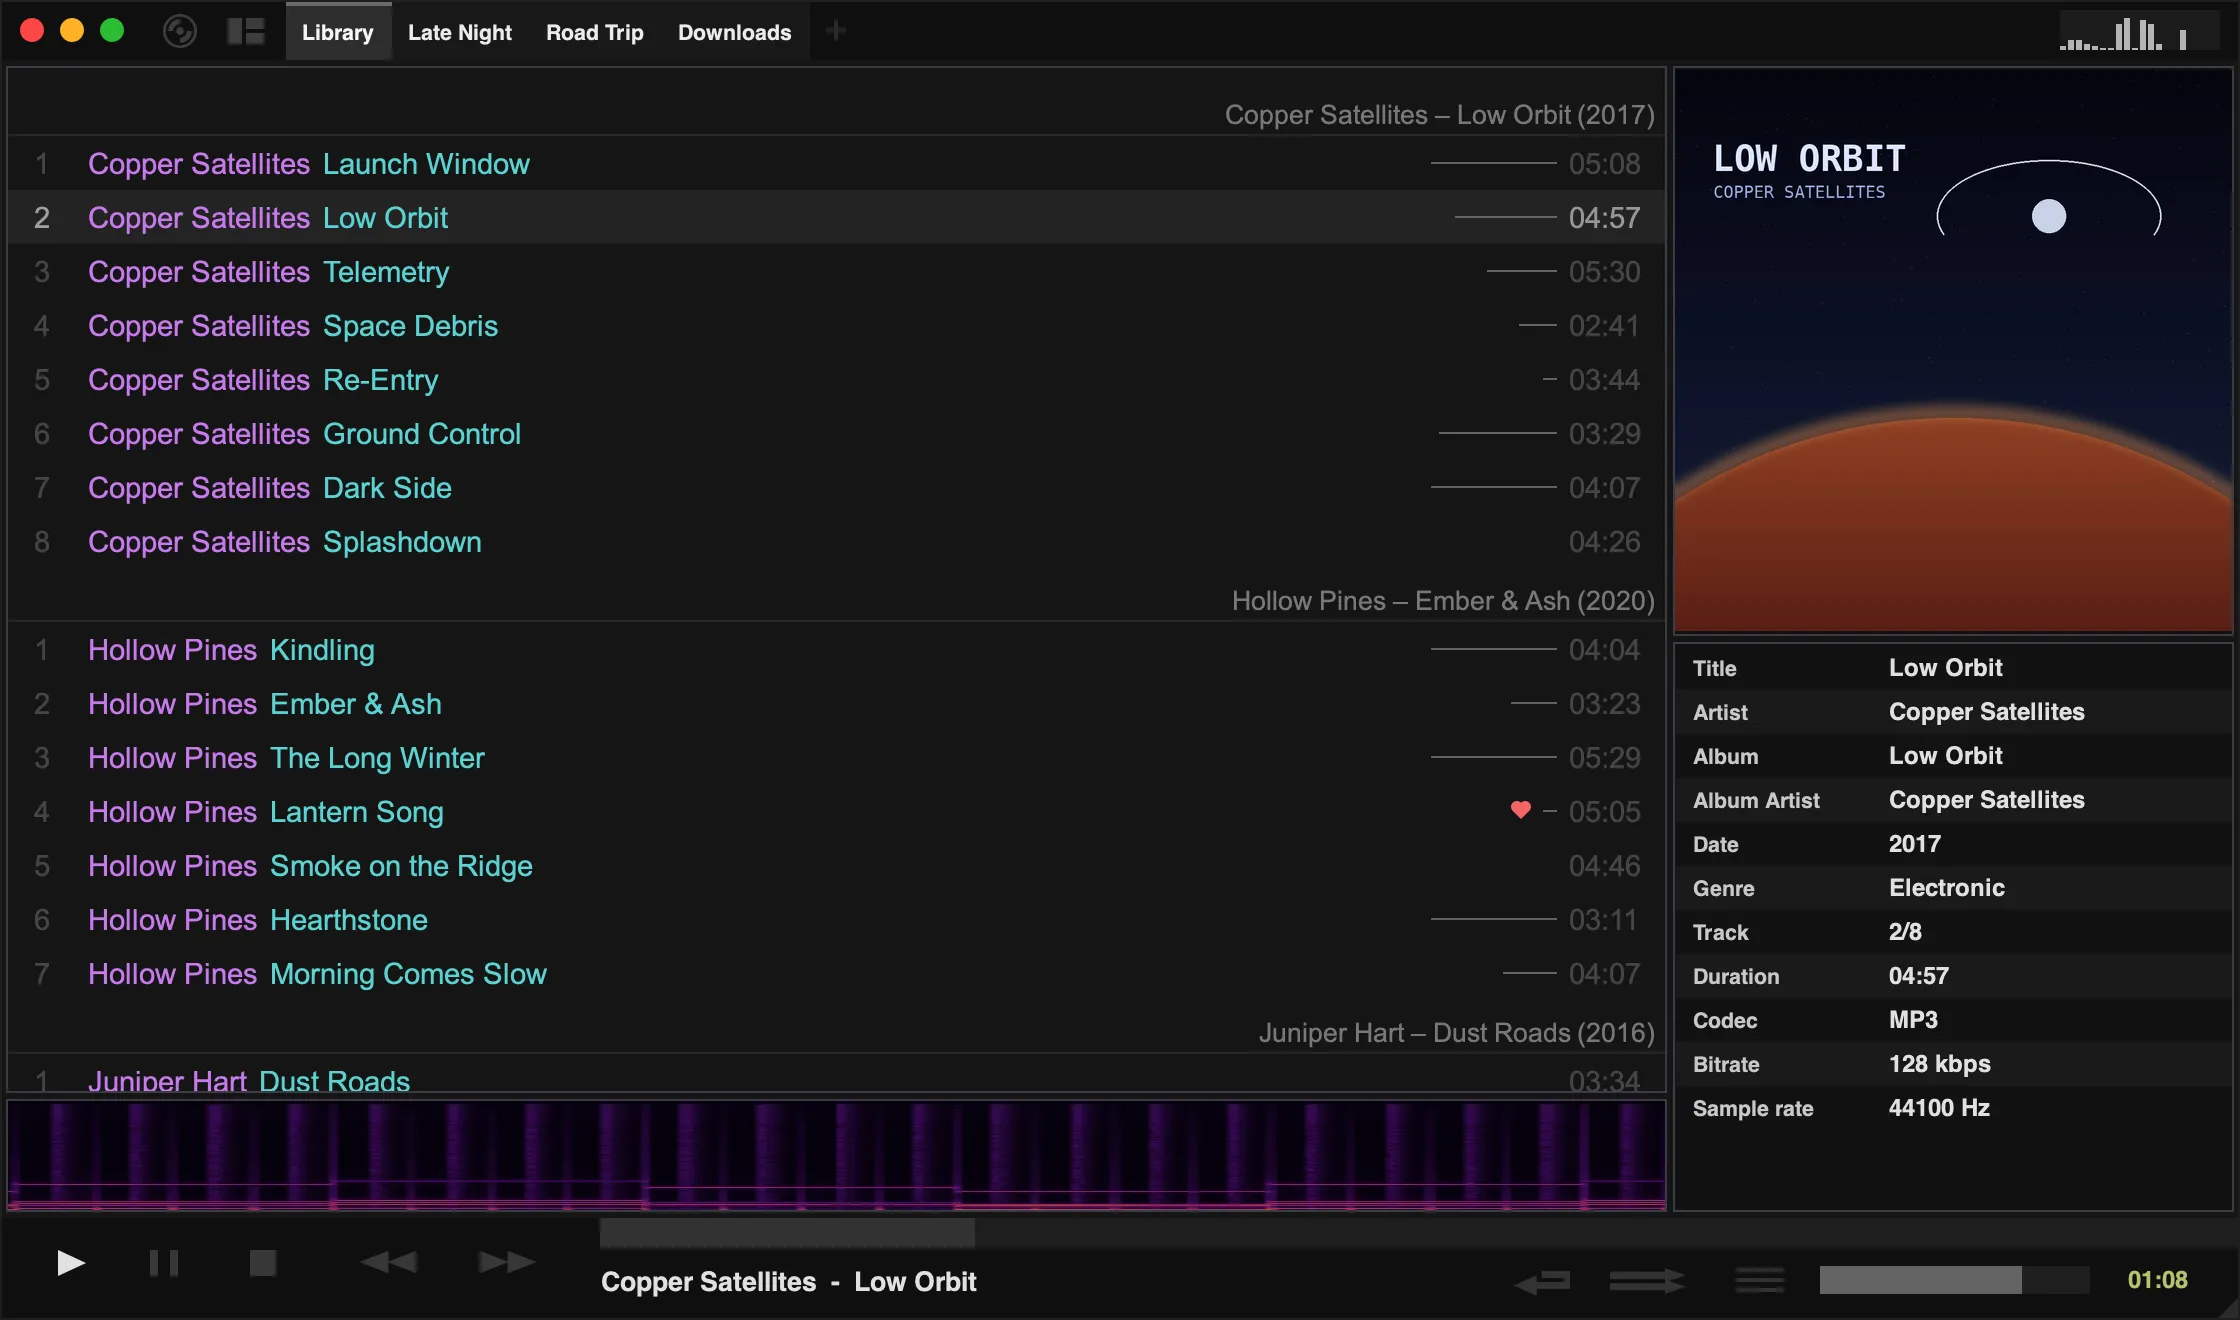Toggle the repeat loop mode icon
This screenshot has width=2240, height=1320.
(x=1543, y=1281)
